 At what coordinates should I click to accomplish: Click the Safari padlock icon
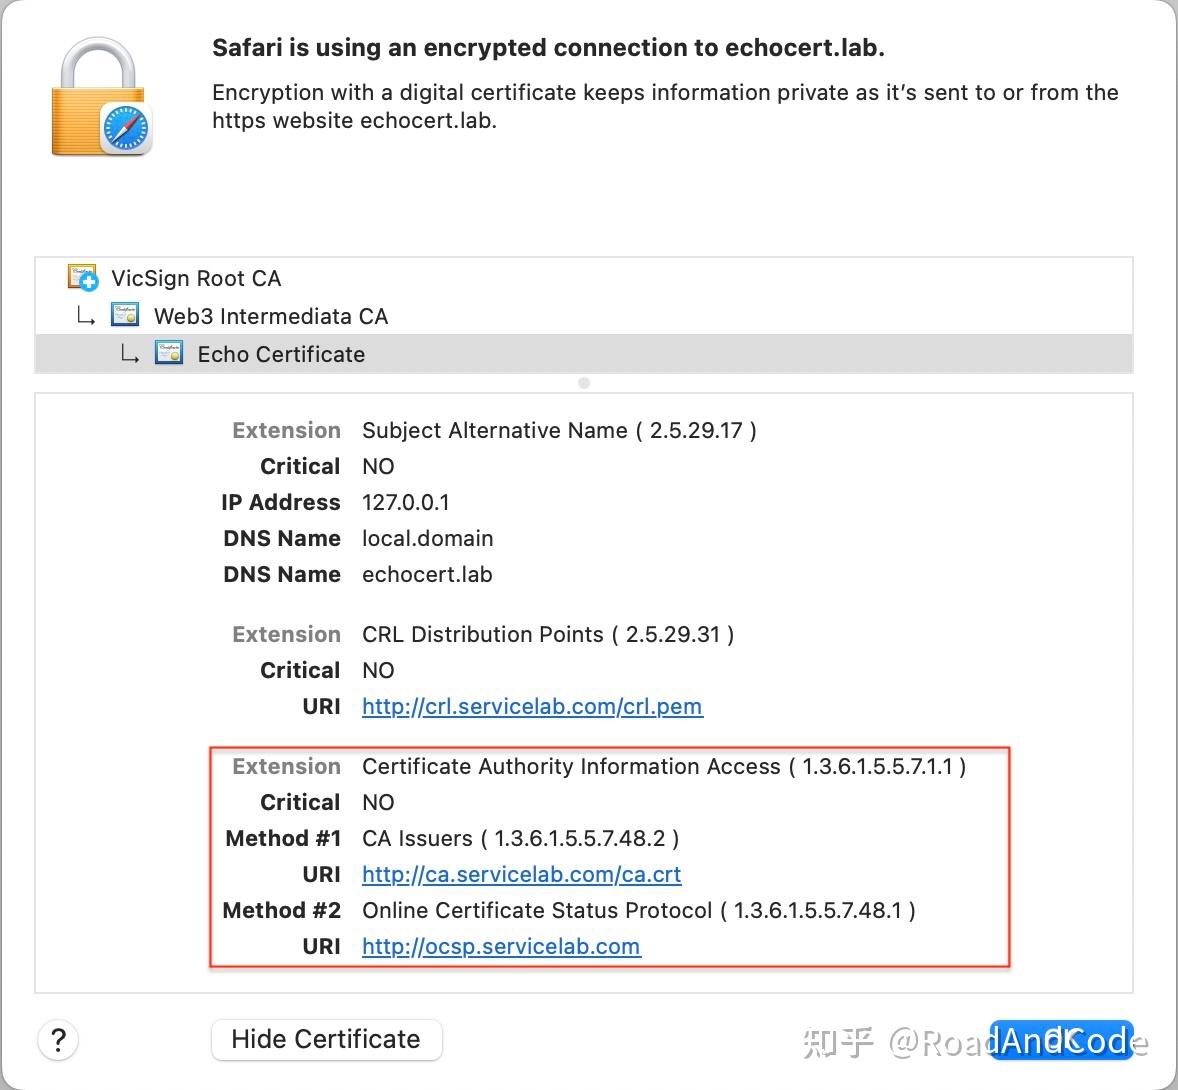101,98
